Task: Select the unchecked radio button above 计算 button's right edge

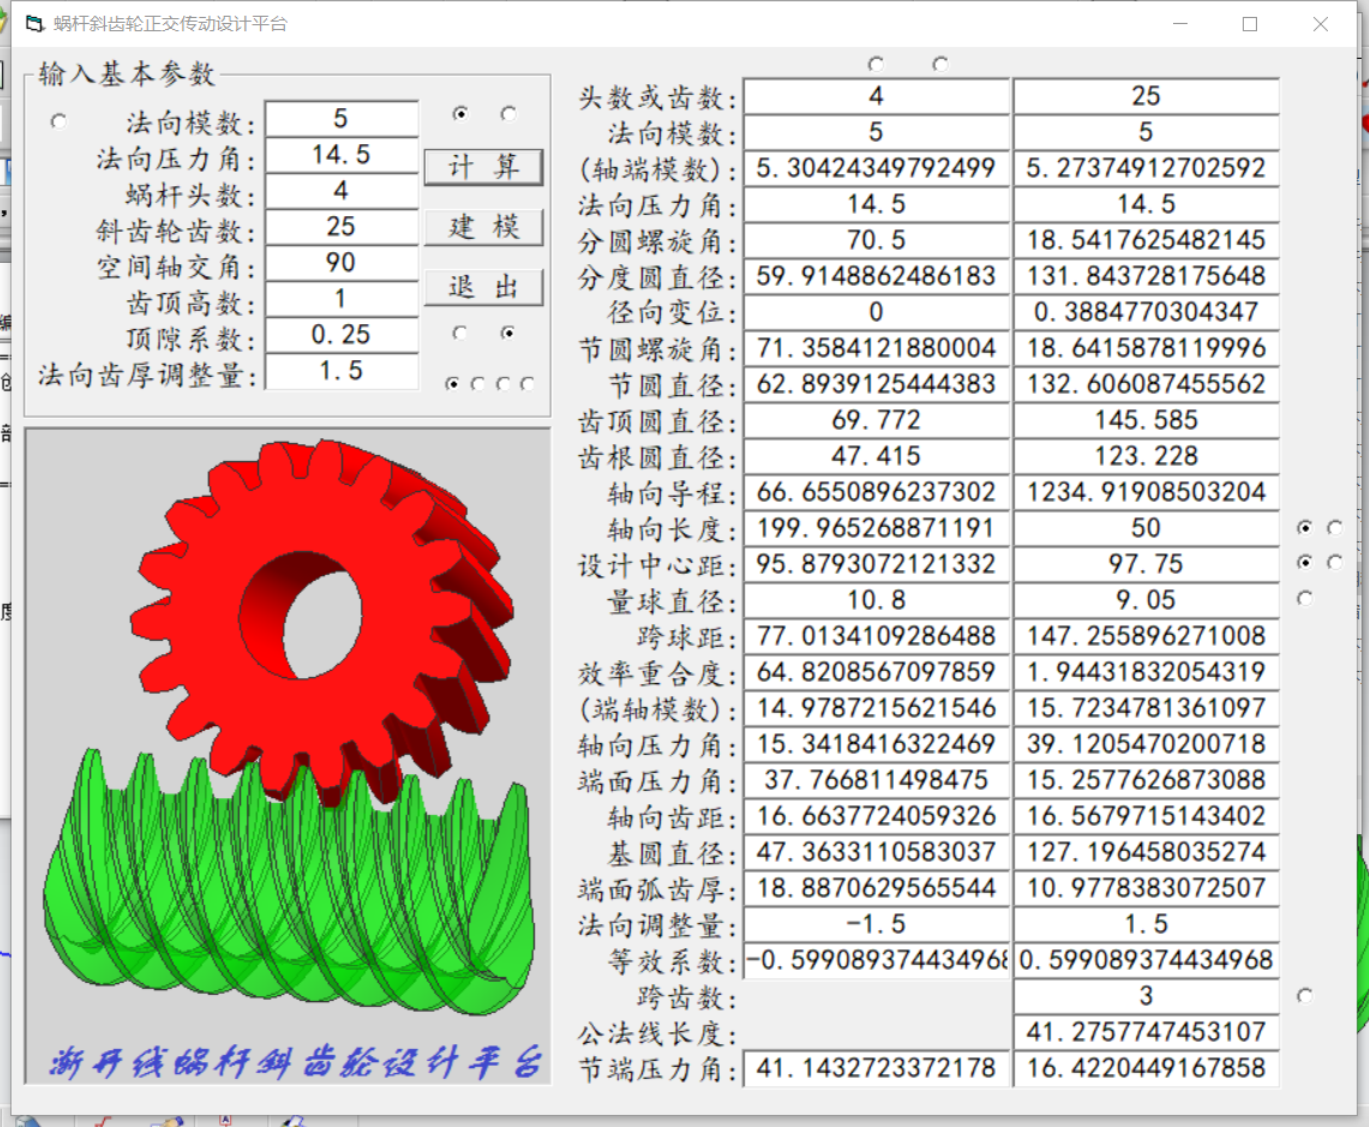Action: pos(509,113)
